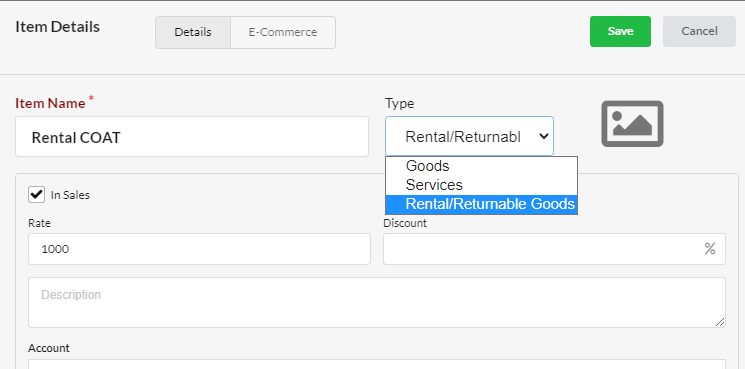Image resolution: width=745 pixels, height=369 pixels.
Task: Click the Account field at the bottom
Action: [x=377, y=364]
